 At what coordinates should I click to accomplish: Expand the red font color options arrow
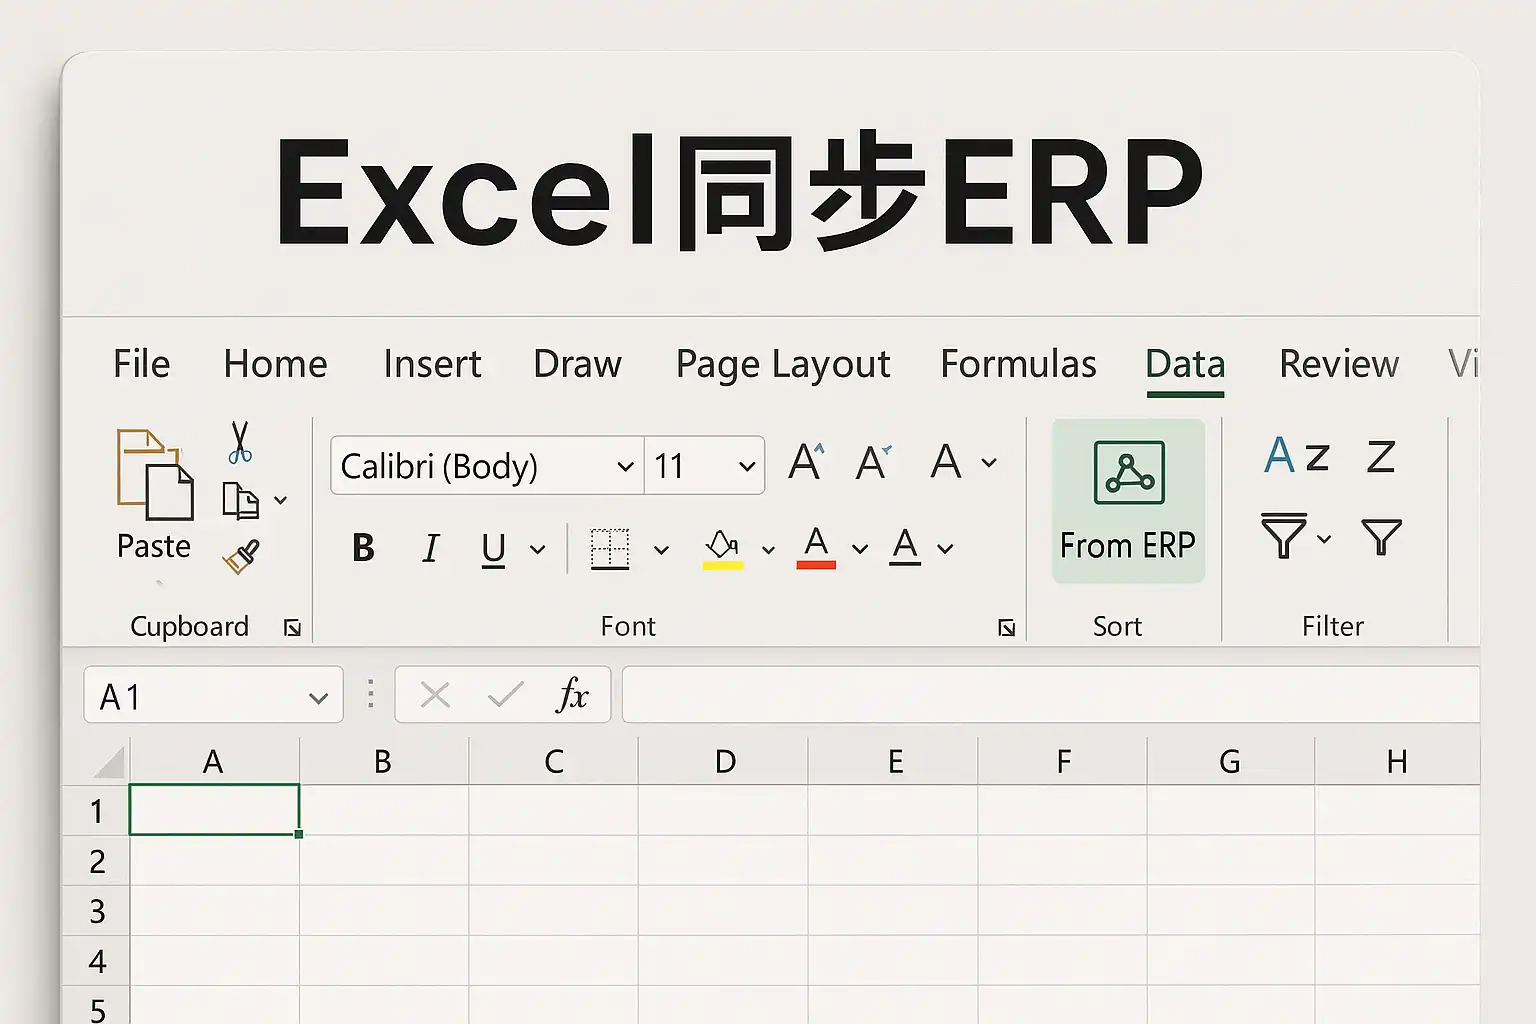click(x=859, y=549)
